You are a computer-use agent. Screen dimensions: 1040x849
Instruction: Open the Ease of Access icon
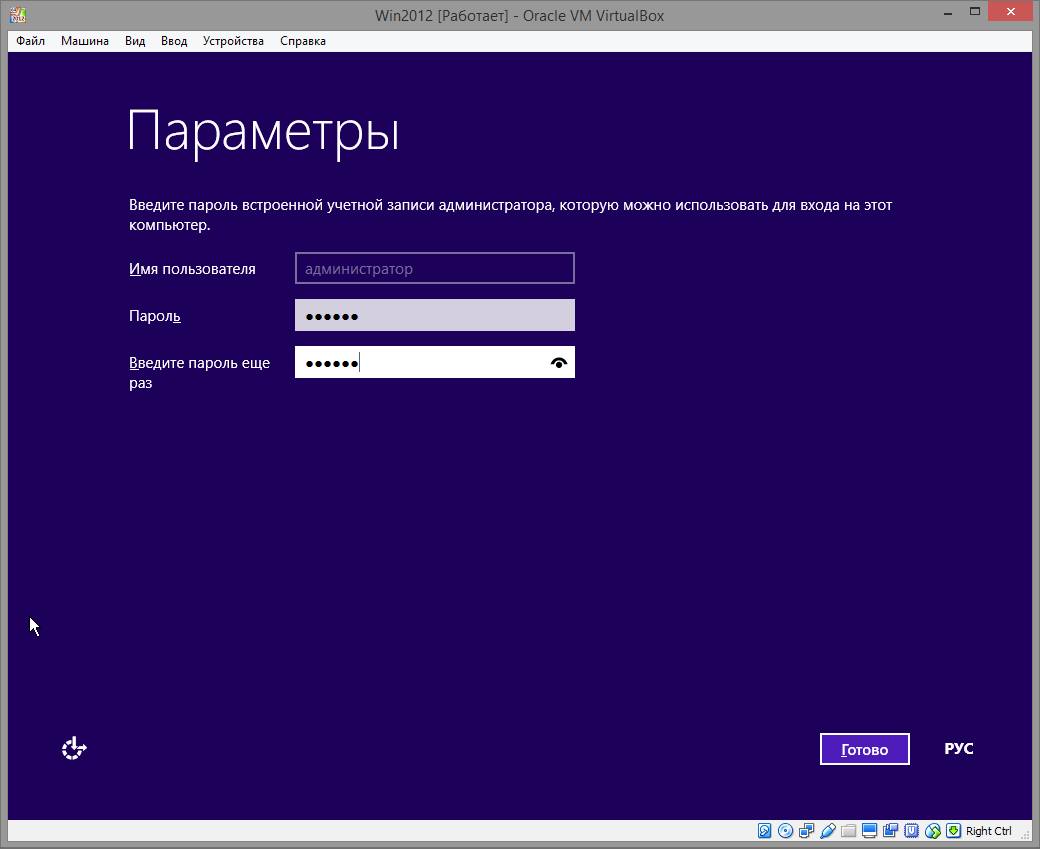[x=74, y=748]
